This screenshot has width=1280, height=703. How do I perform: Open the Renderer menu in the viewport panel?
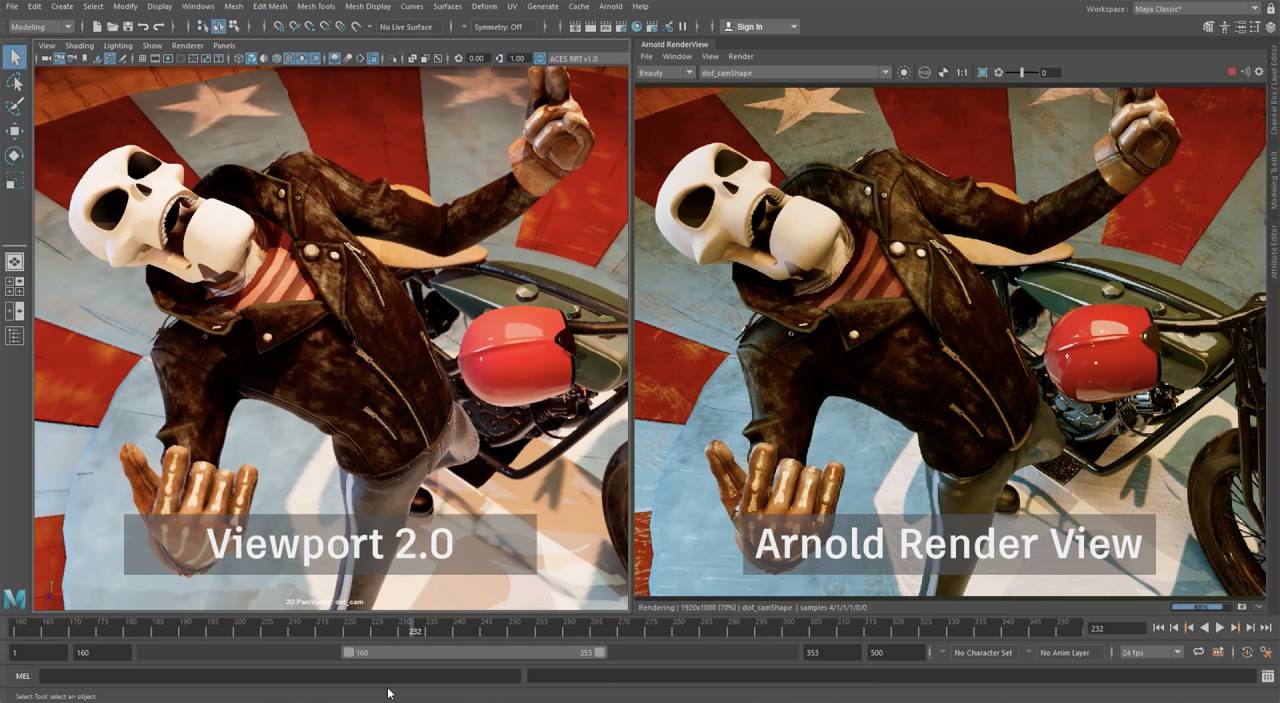[x=186, y=45]
